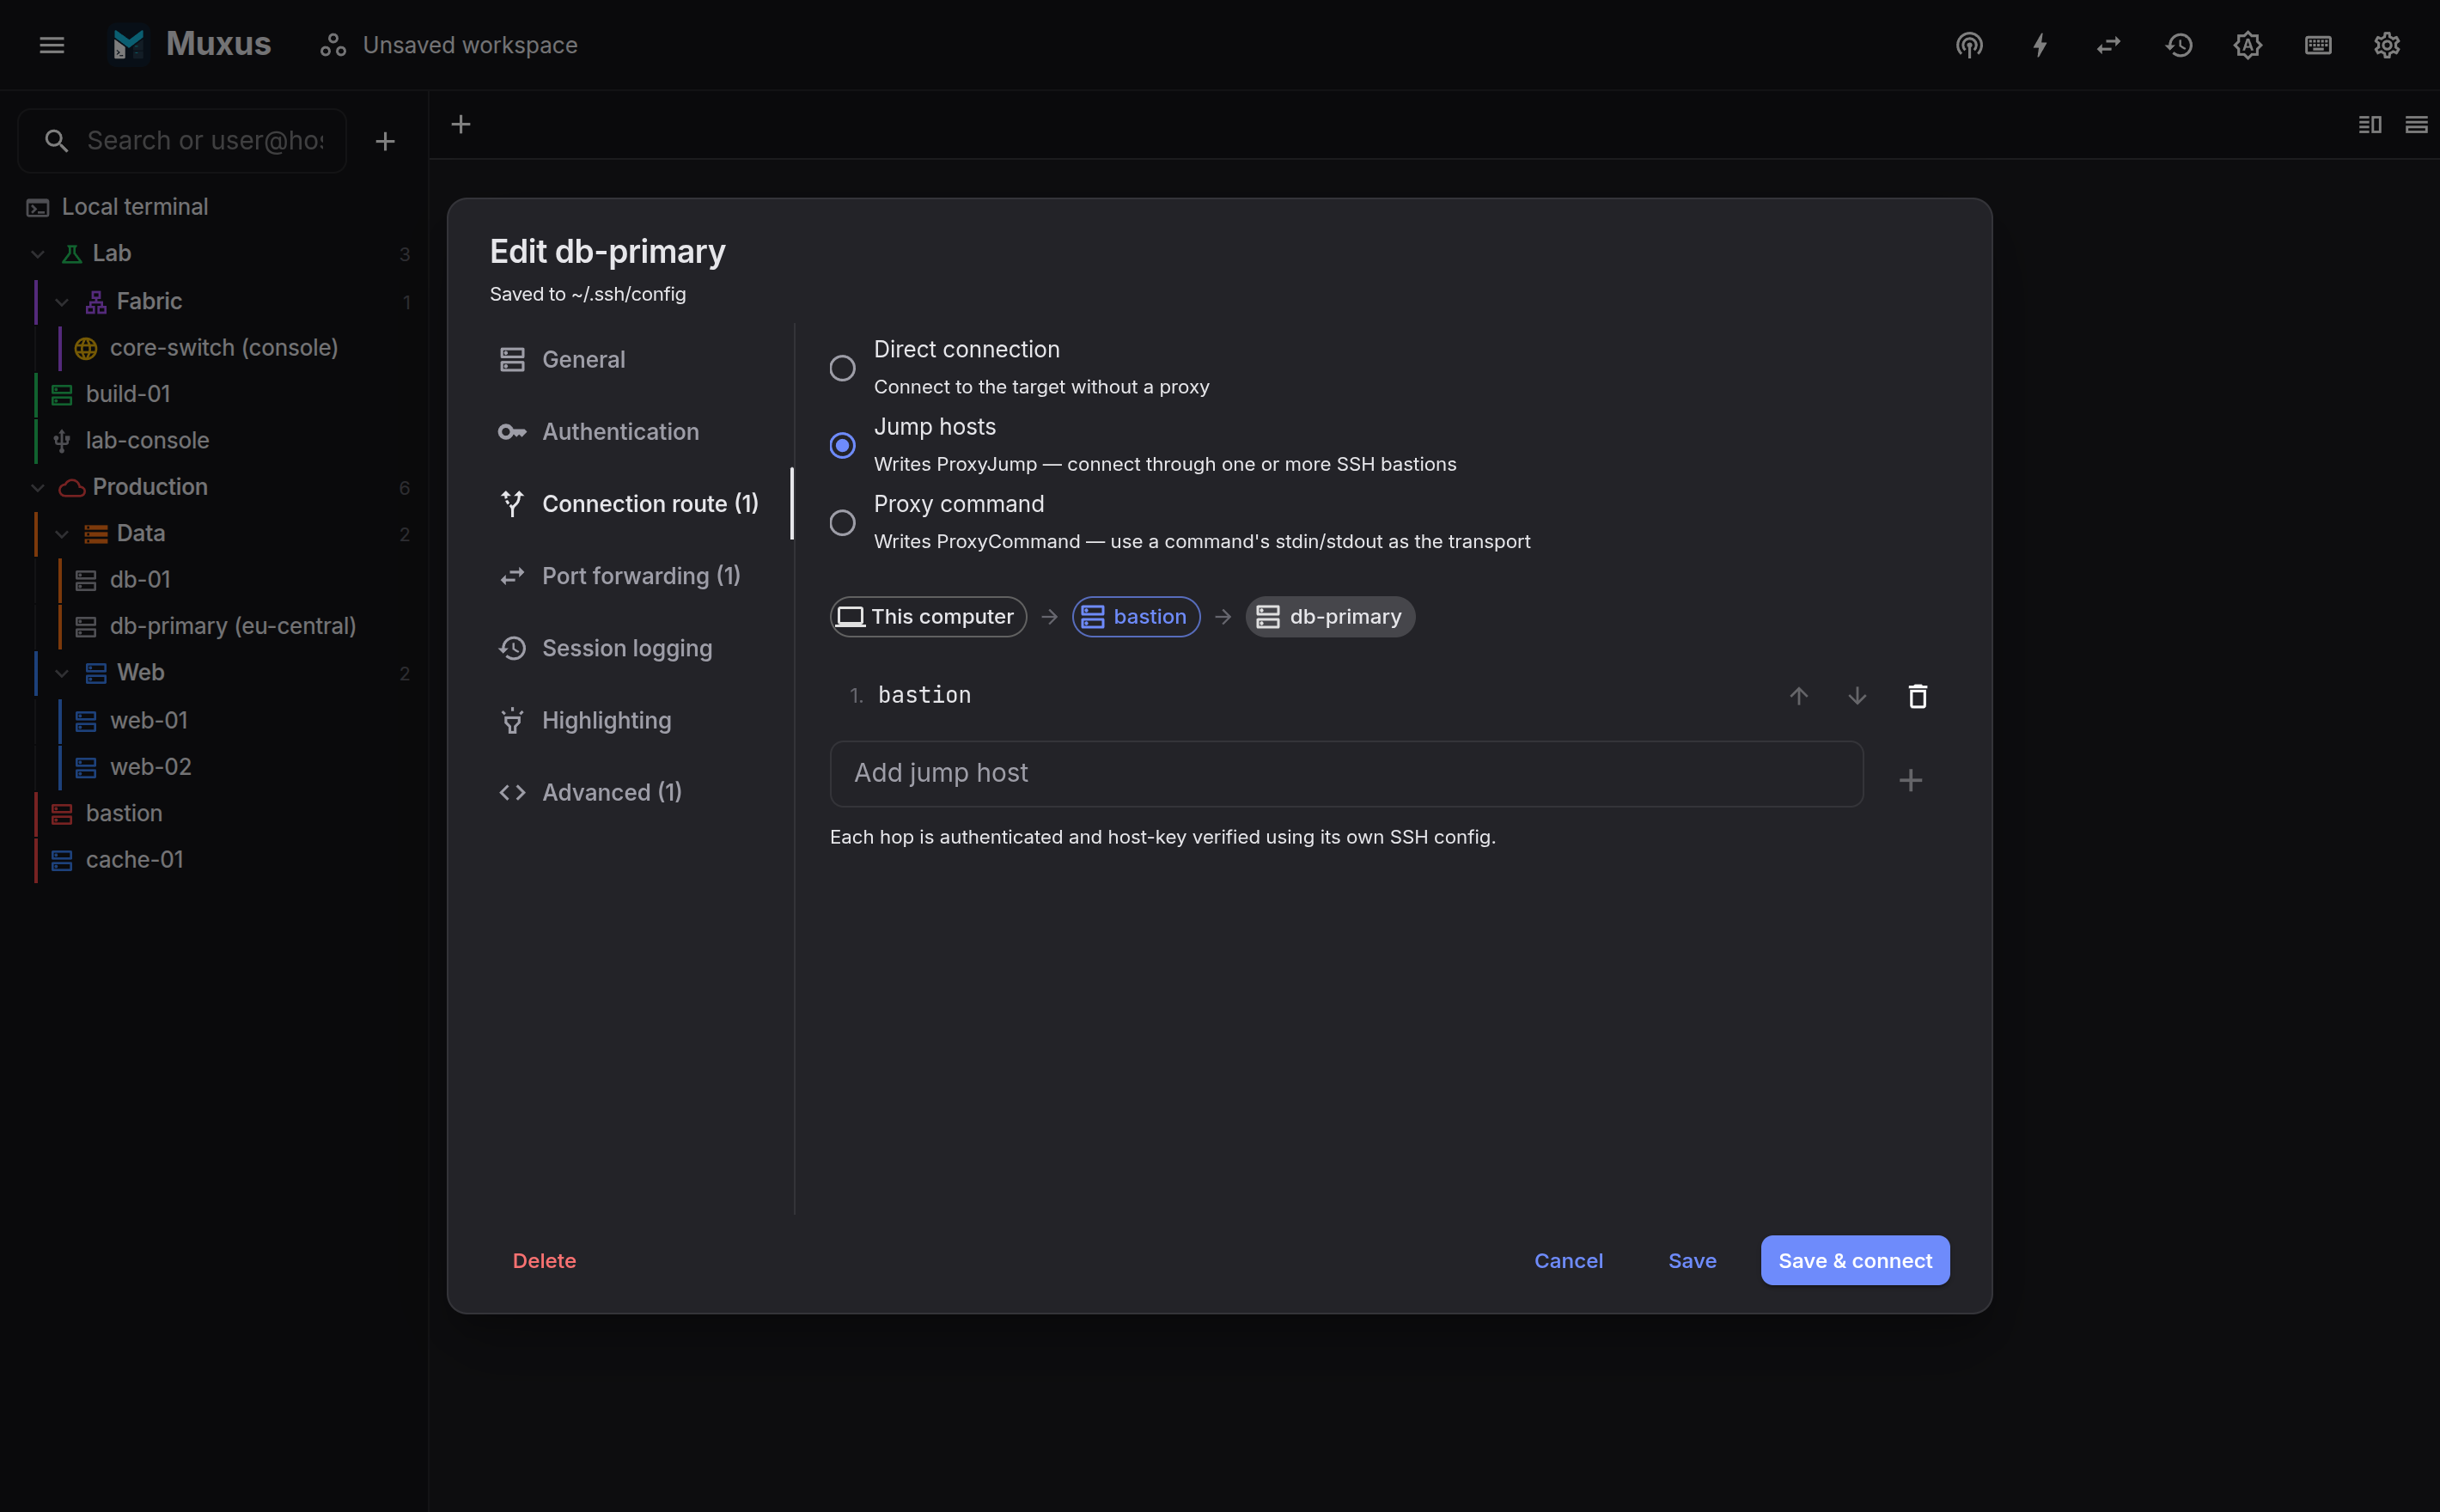
Task: Add jump host with plus button
Action: 1910,780
